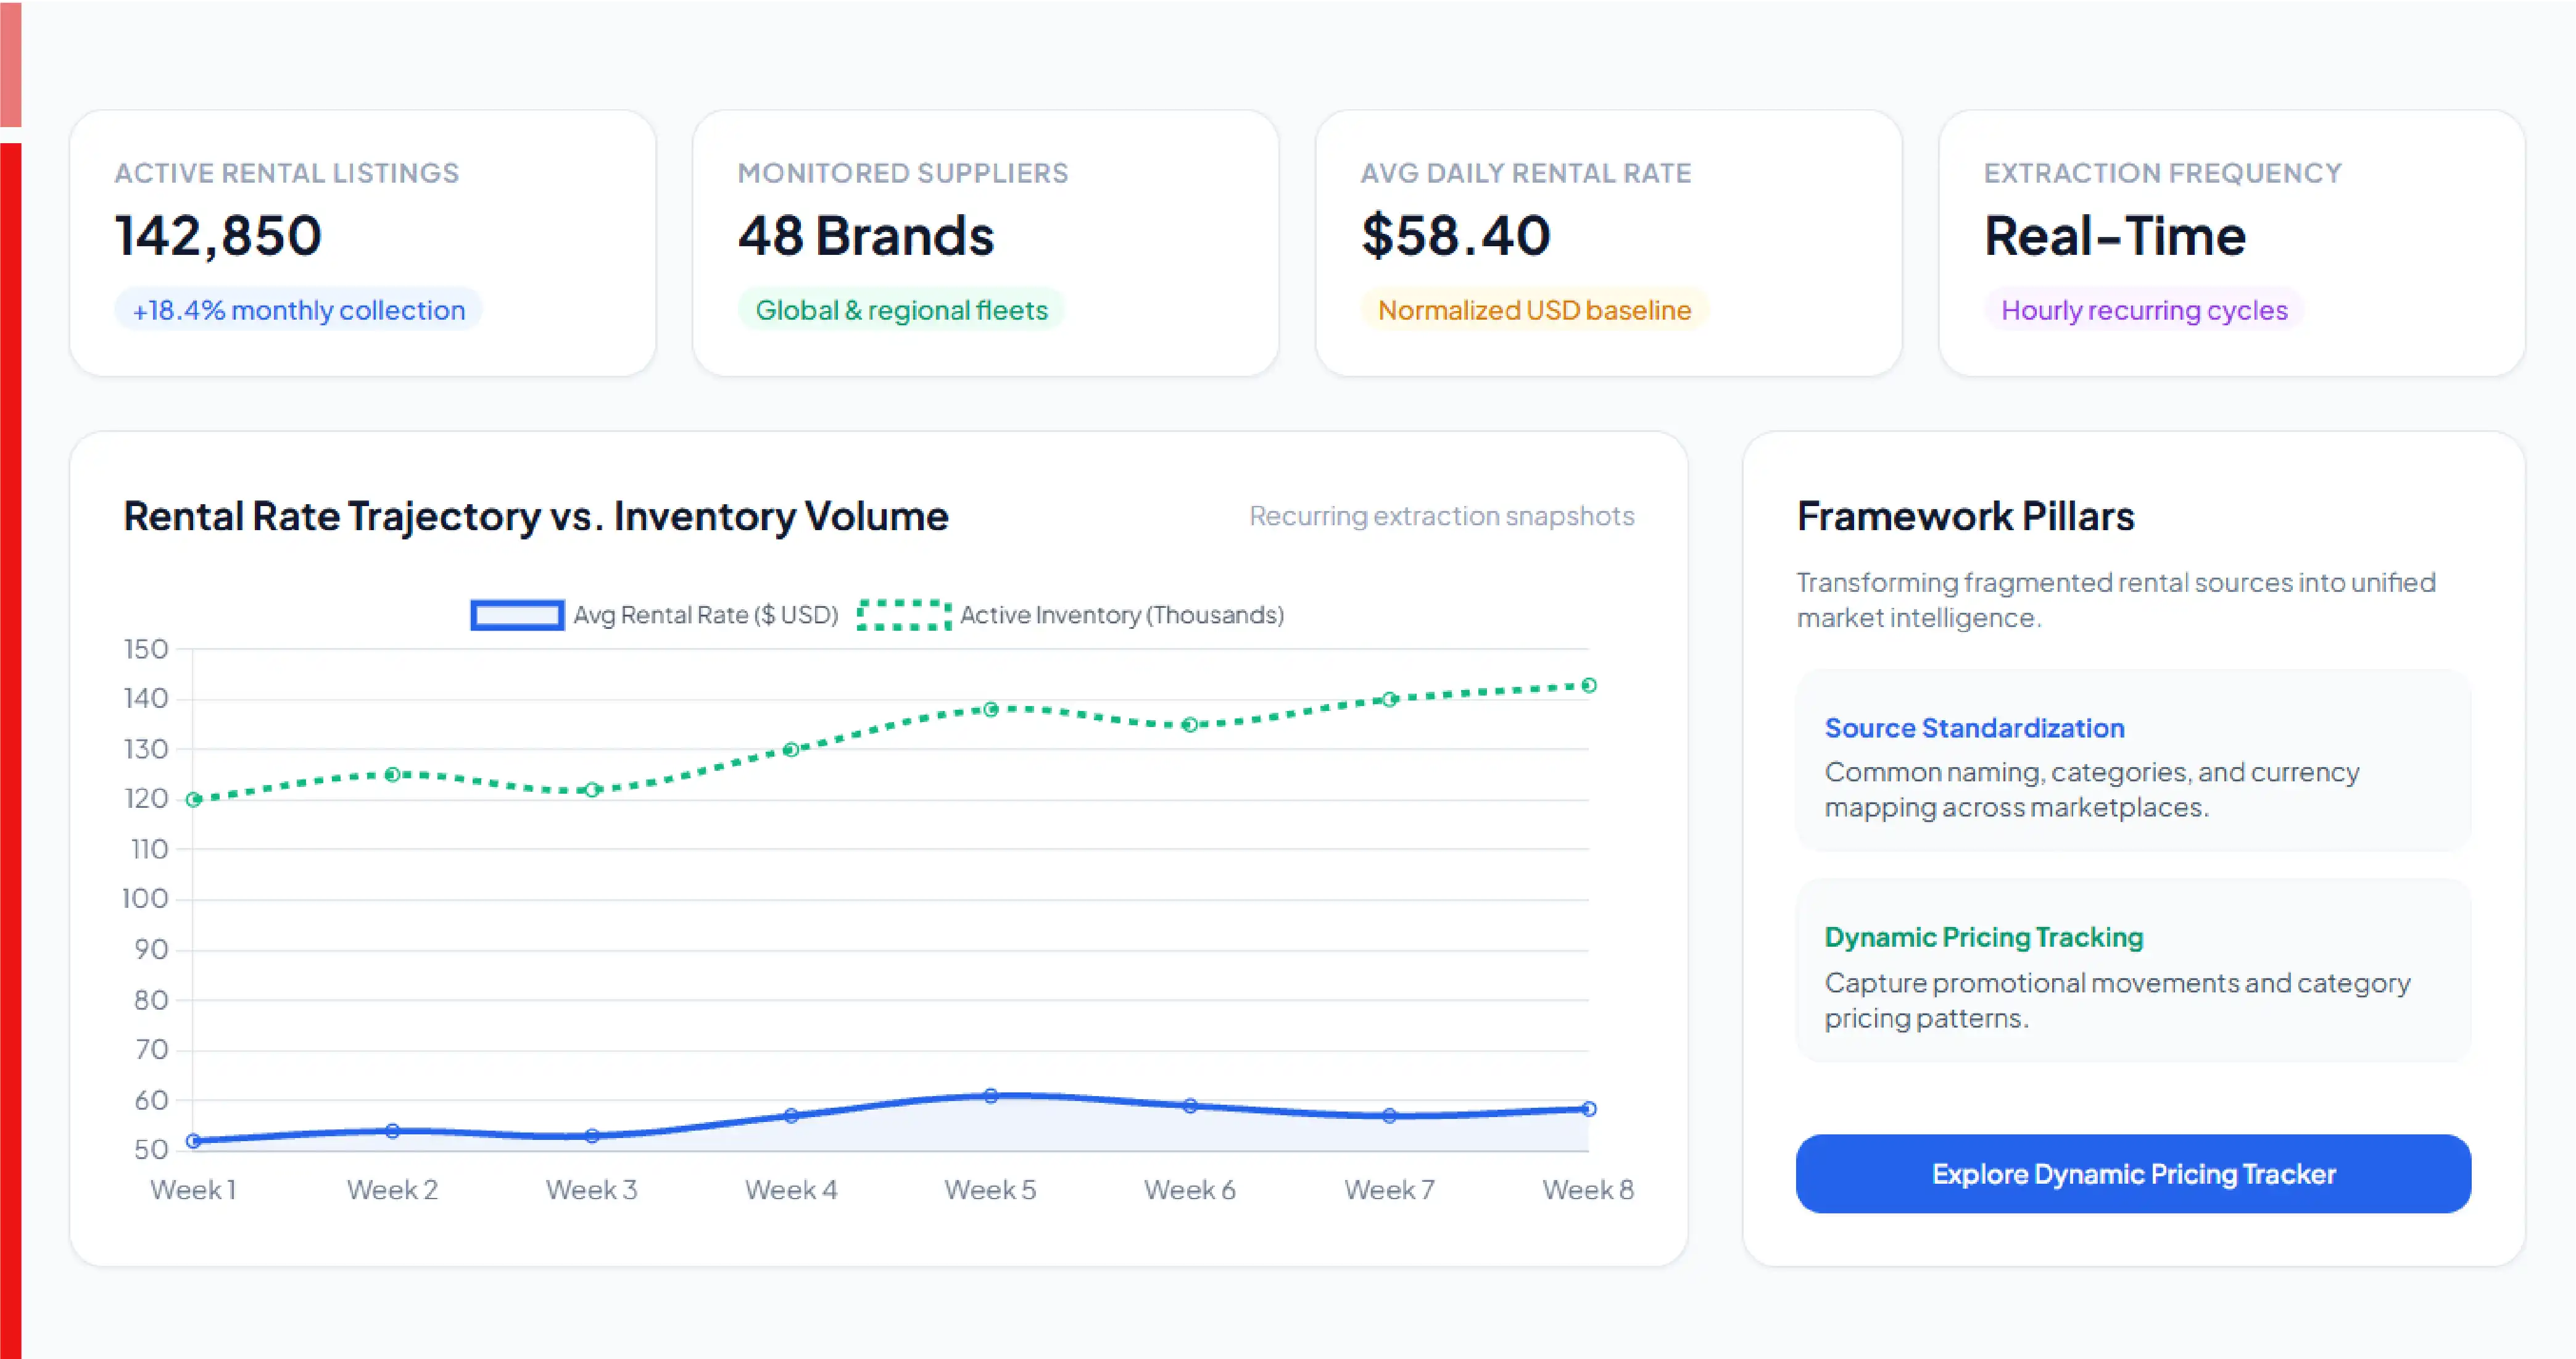2576x1359 pixels.
Task: Select the '48 Brands' value
Action: (866, 236)
